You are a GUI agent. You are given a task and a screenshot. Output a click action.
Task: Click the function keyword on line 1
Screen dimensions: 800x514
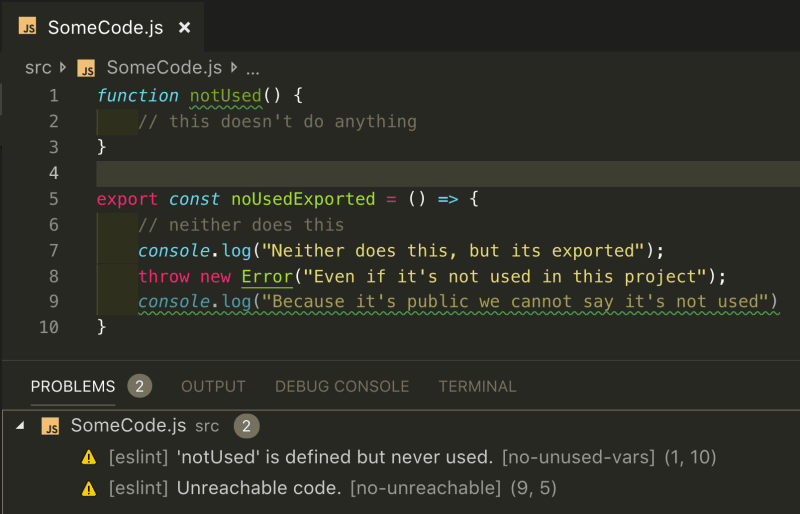pyautogui.click(x=138, y=95)
